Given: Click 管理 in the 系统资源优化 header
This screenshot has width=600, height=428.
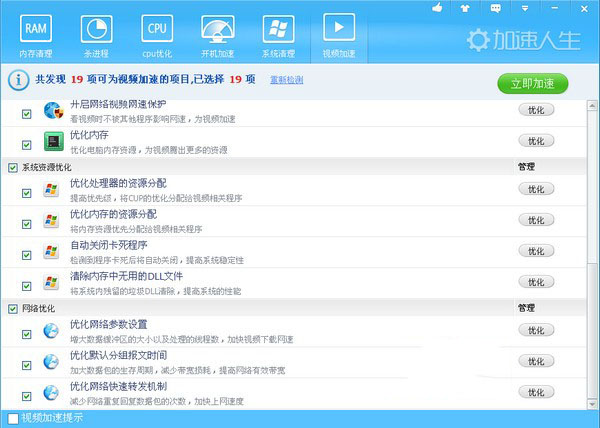Looking at the screenshot, I should [526, 167].
